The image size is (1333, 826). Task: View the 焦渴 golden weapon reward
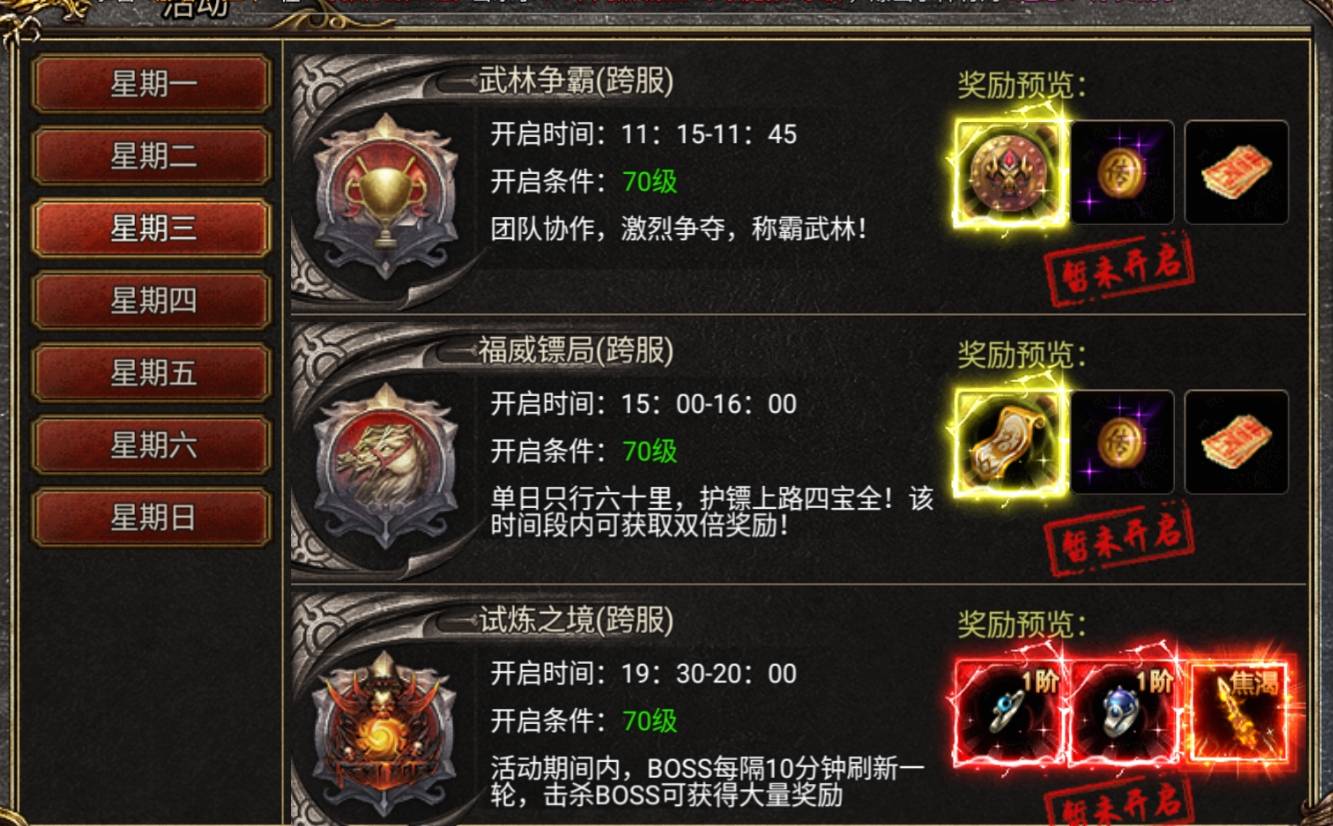click(1237, 713)
